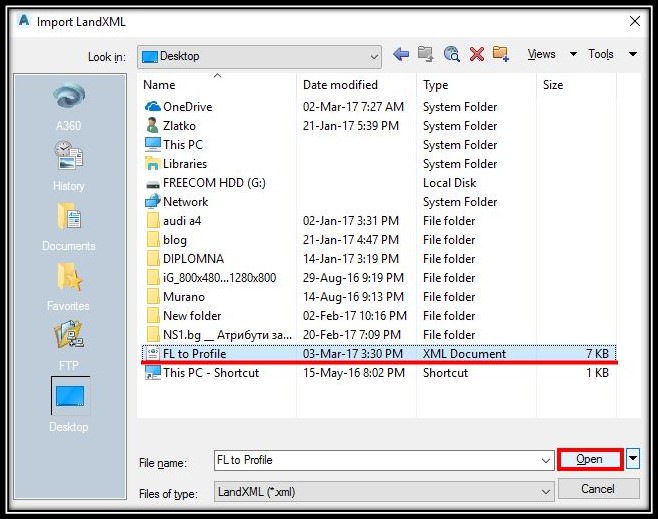Open the History shortcut in sidebar
Image resolution: width=658 pixels, height=519 pixels.
coord(69,167)
